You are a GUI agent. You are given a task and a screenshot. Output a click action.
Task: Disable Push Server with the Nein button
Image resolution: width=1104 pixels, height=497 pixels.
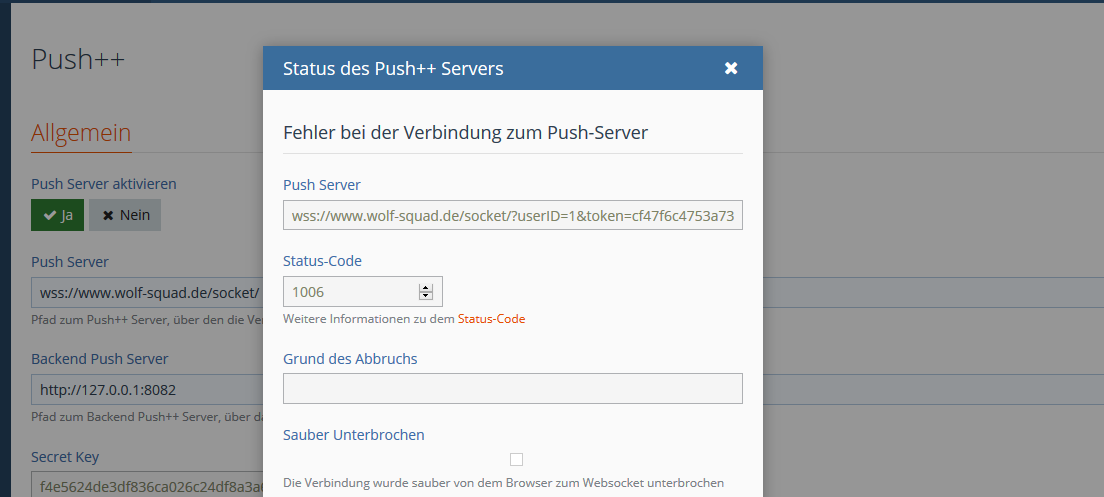tap(125, 215)
